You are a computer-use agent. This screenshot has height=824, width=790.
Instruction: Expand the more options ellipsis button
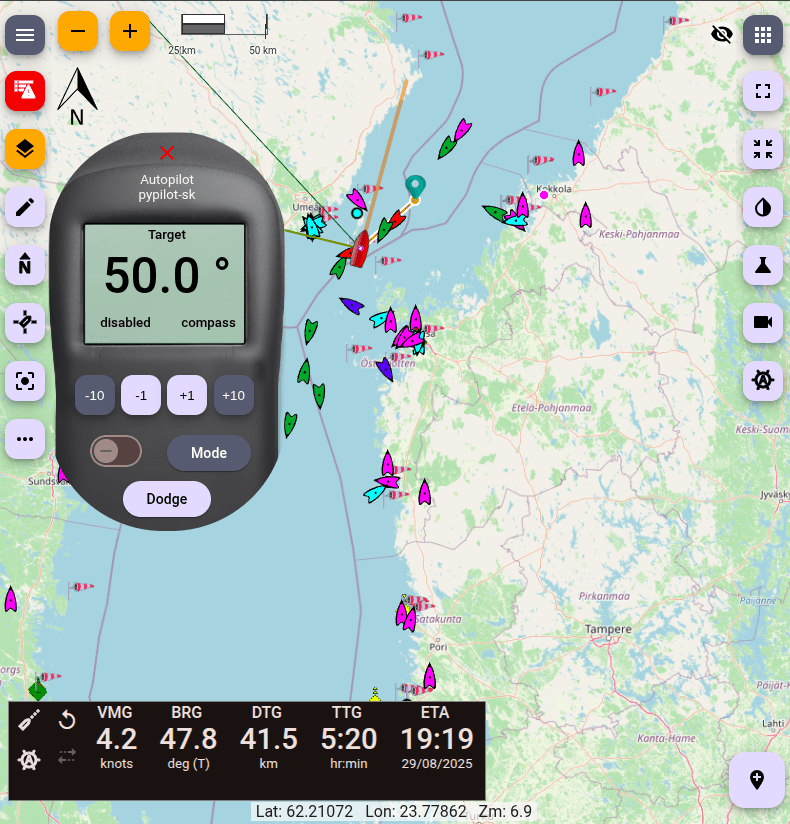(25, 438)
